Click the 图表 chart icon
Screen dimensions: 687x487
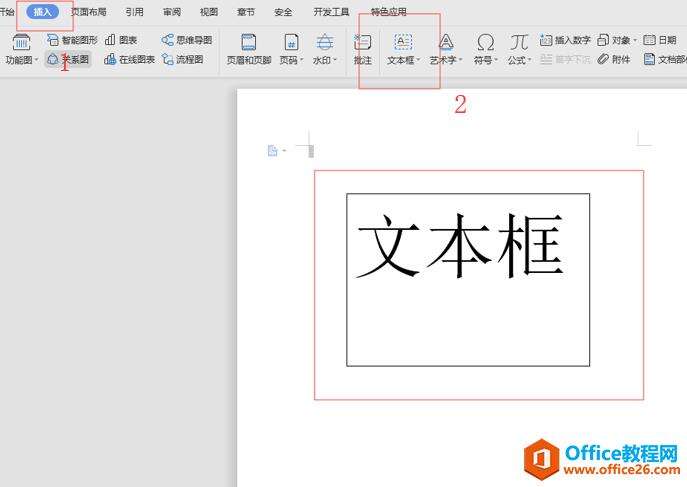pyautogui.click(x=110, y=41)
